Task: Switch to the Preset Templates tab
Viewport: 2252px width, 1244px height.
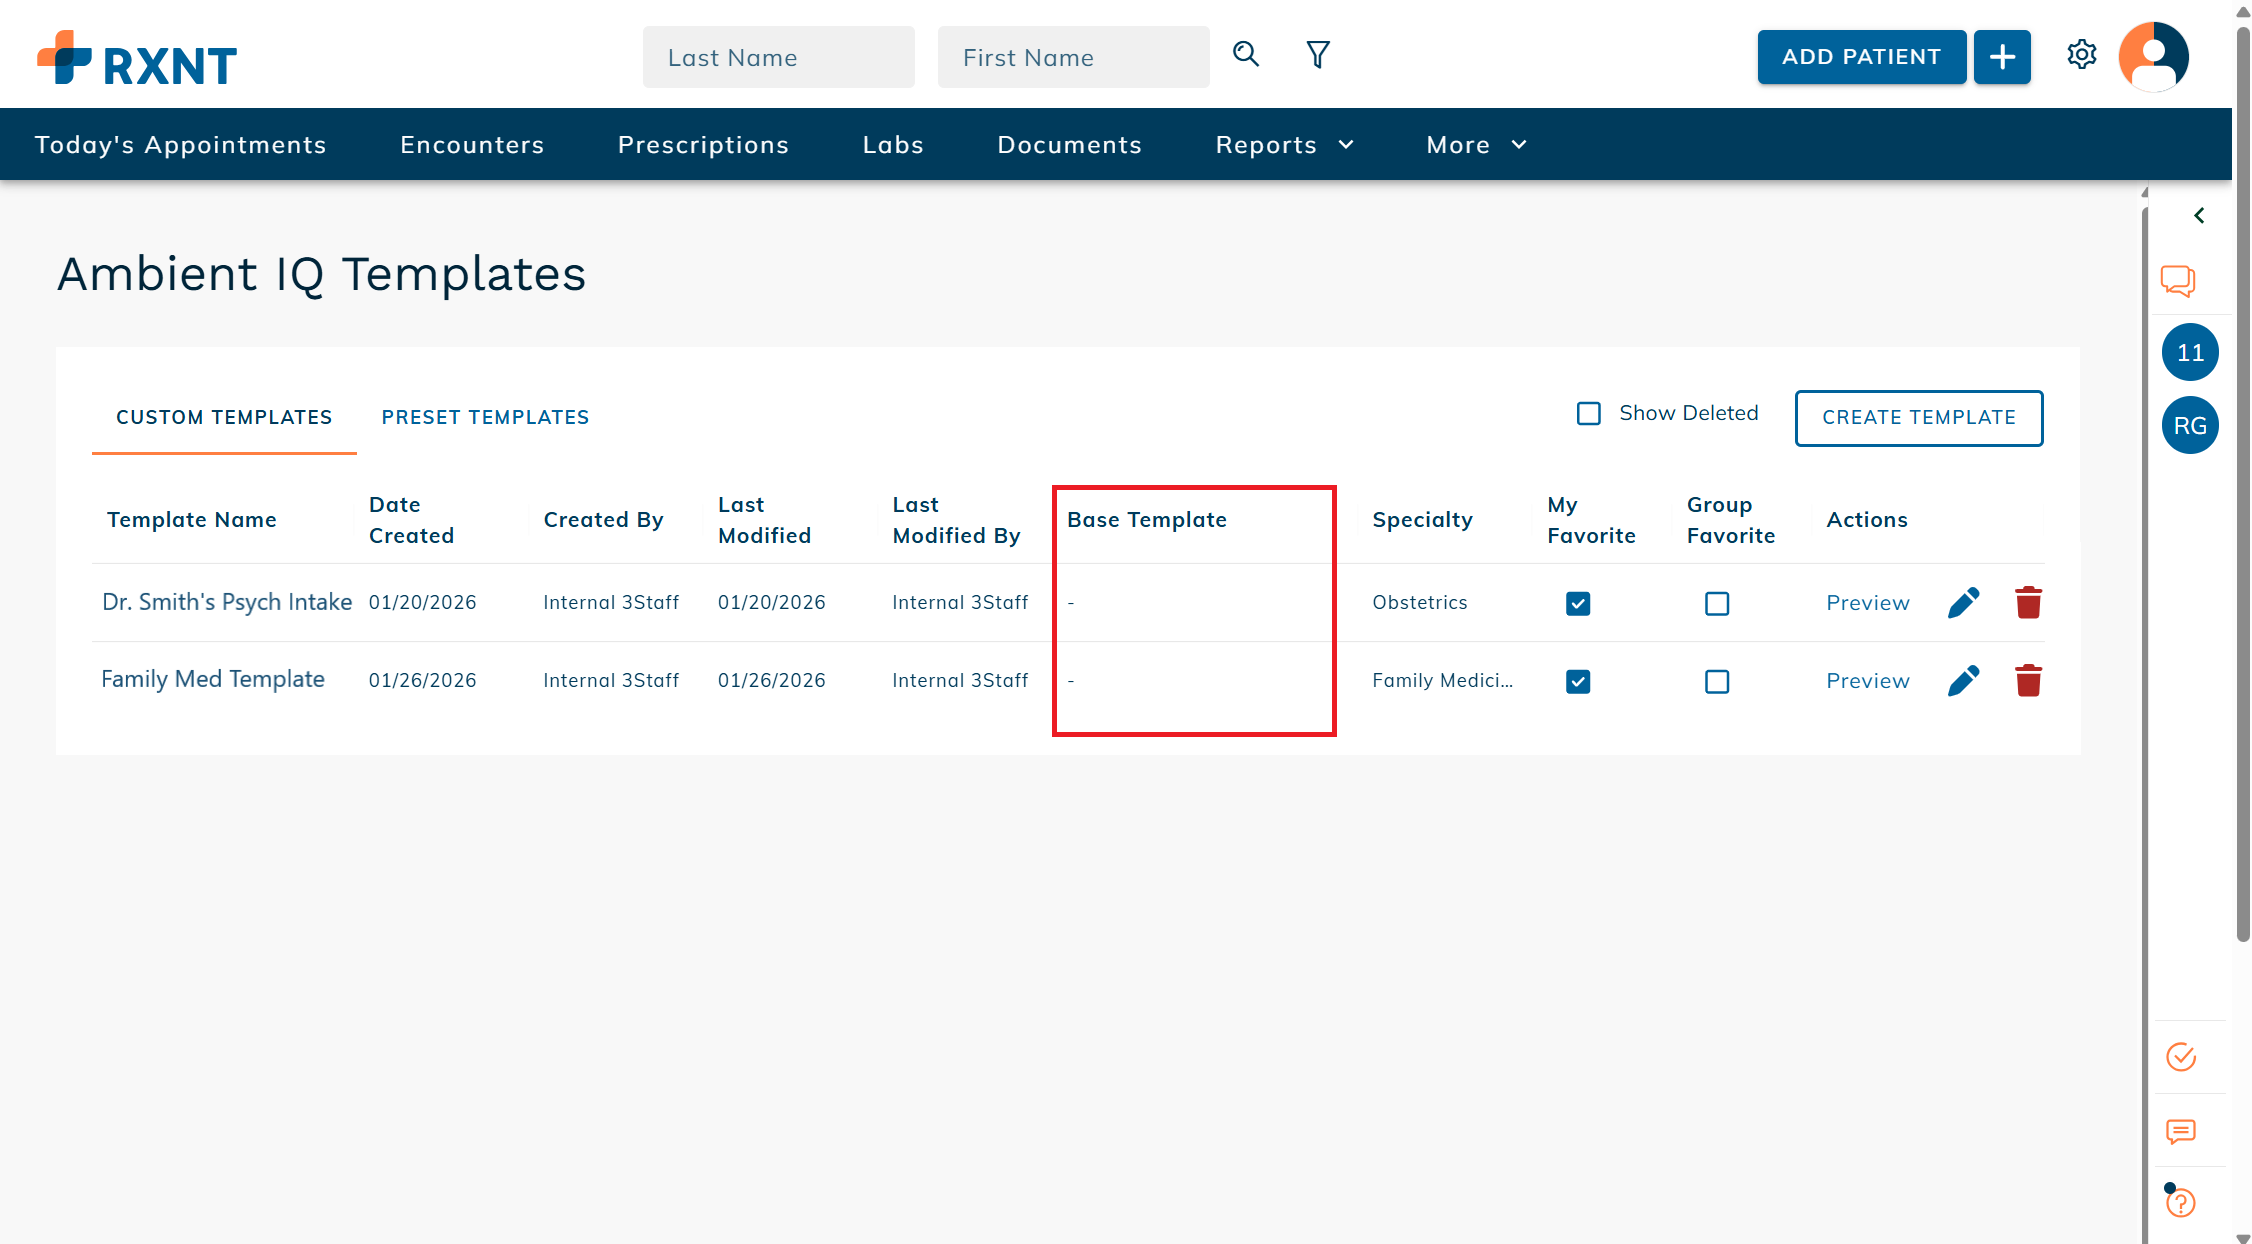Action: (x=485, y=418)
